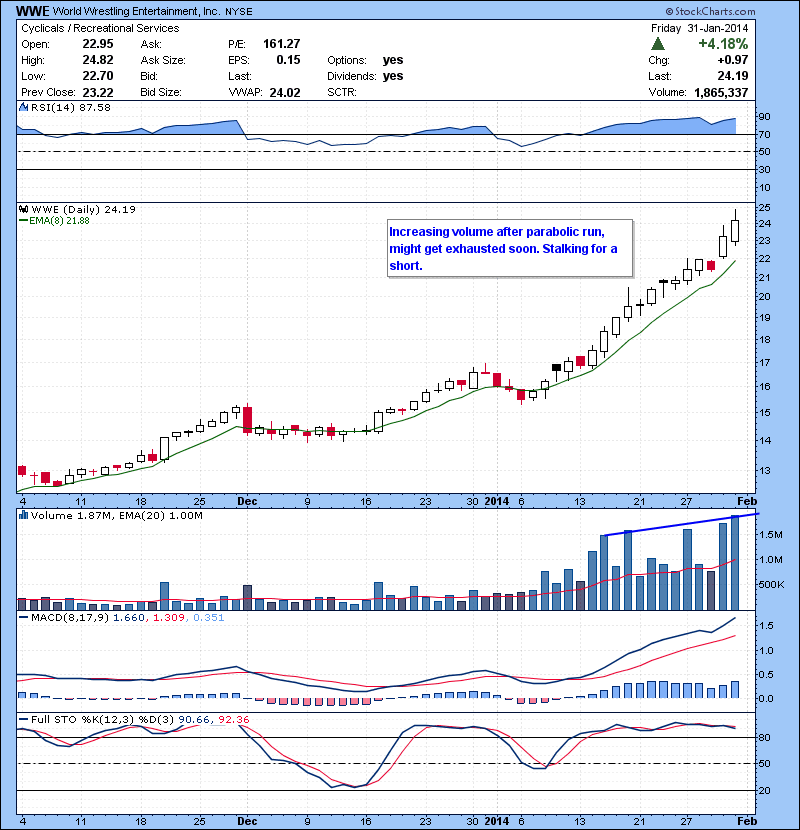
Task: Click the 25 label on price axis
Action: click(x=765, y=208)
